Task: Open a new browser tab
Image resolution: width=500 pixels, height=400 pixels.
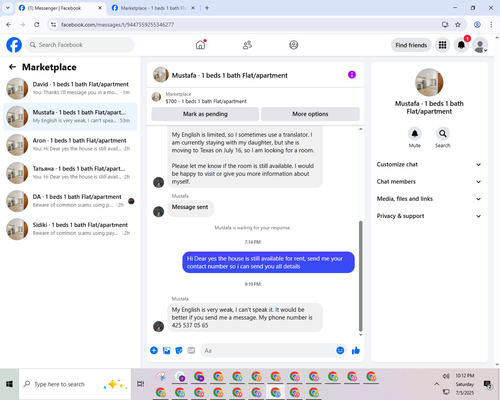Action: point(207,8)
